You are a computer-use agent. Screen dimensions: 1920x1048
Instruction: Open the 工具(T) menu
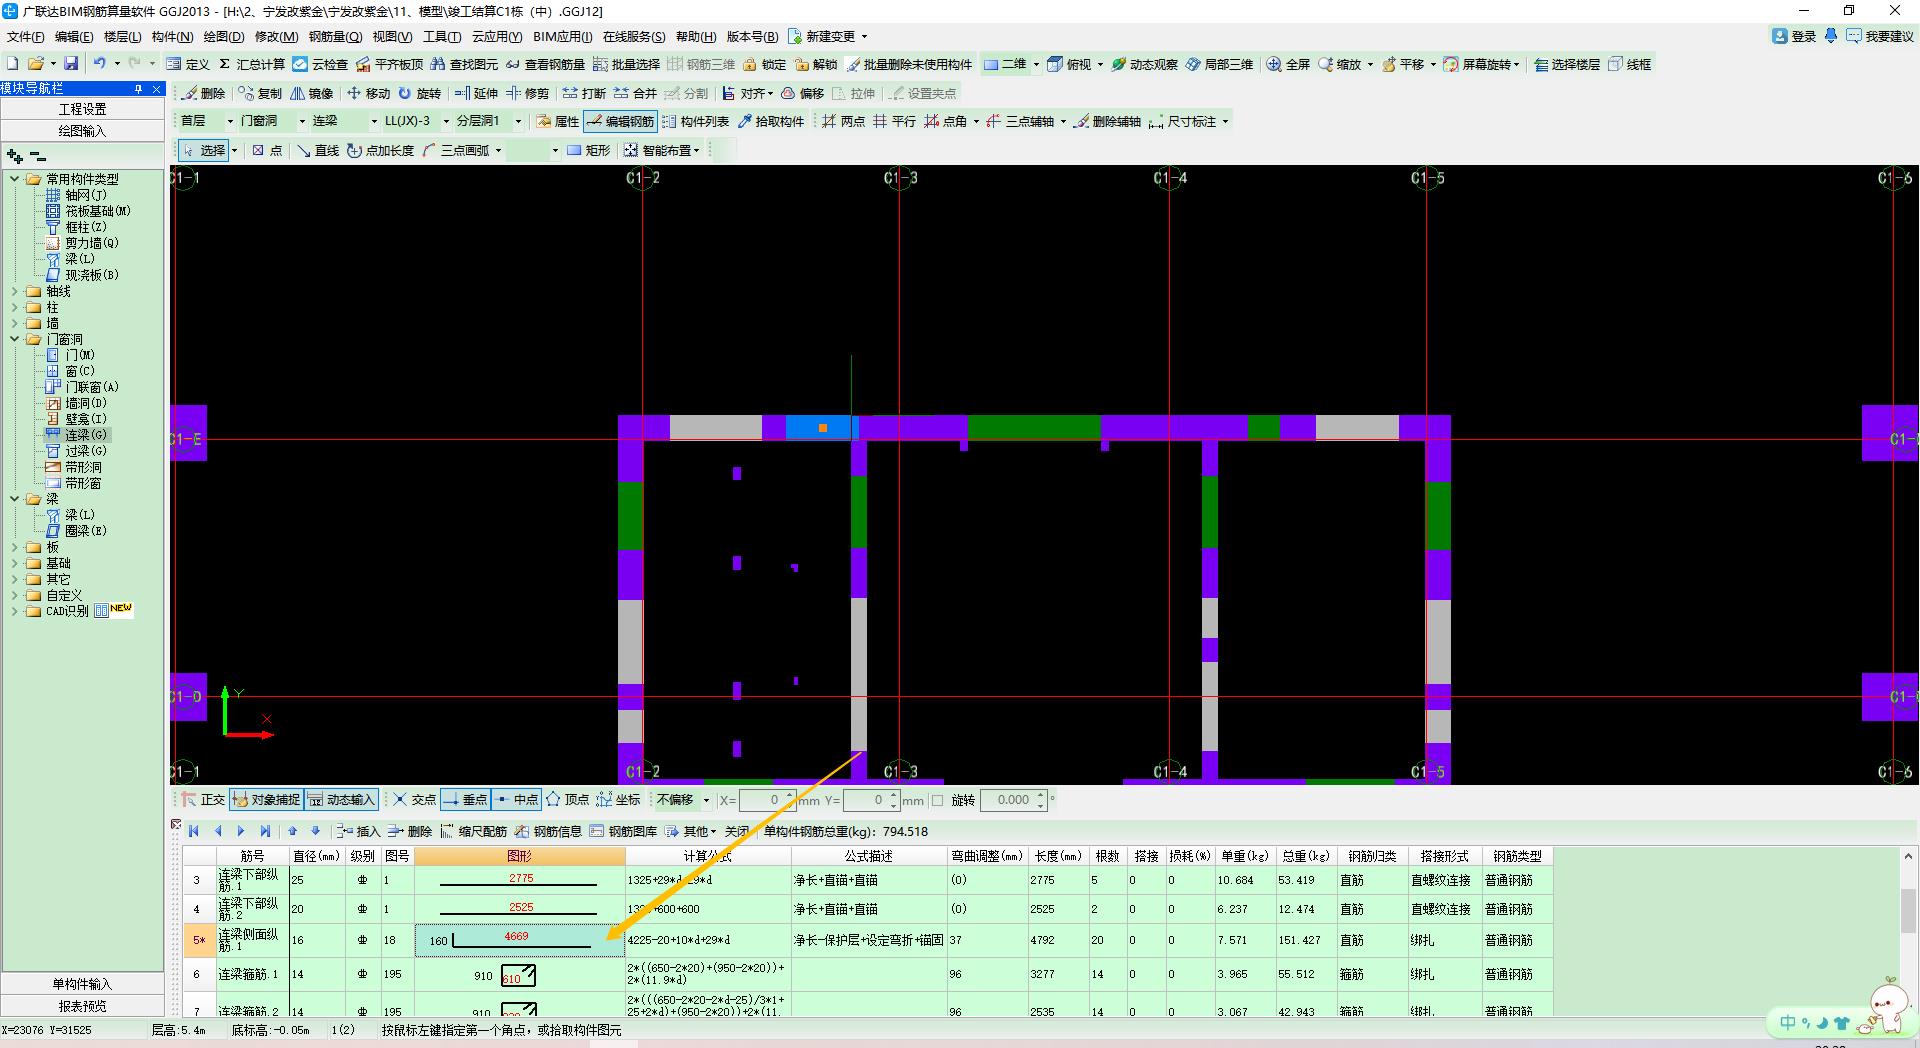pos(442,36)
